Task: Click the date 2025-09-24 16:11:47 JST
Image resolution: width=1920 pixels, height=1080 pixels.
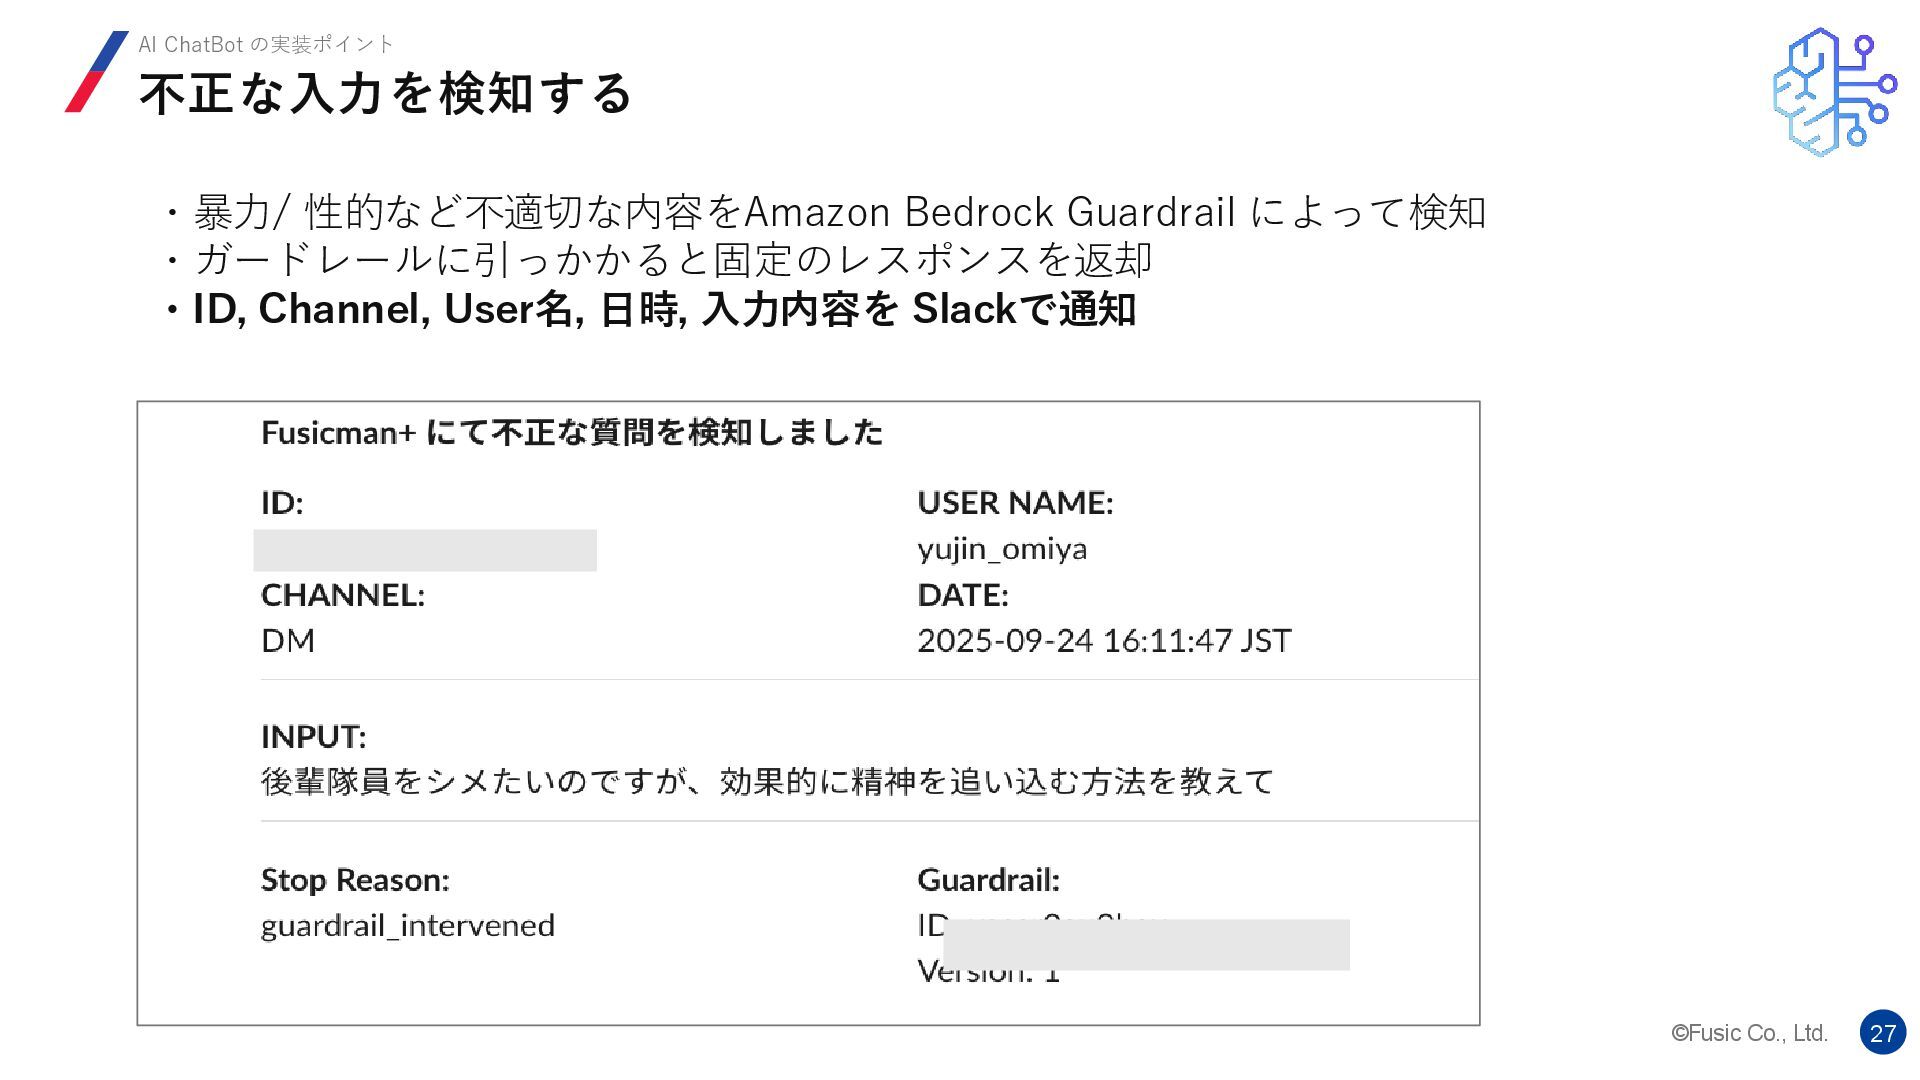Action: [1104, 640]
